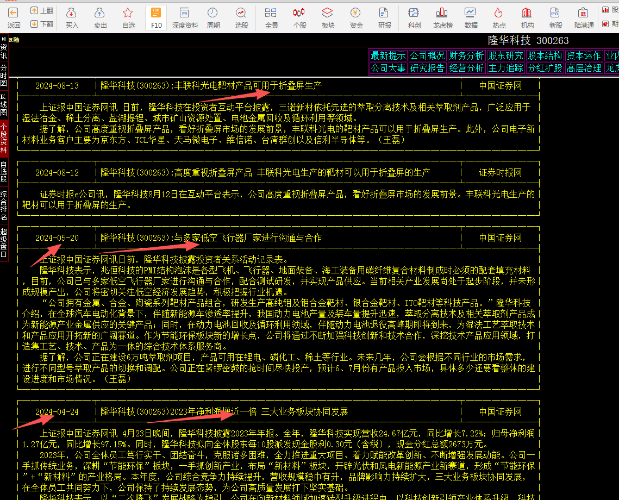The height and width of the screenshot is (500, 619).
Task: Select highlighted 个股资料 in left sidebar
Action: [4, 138]
